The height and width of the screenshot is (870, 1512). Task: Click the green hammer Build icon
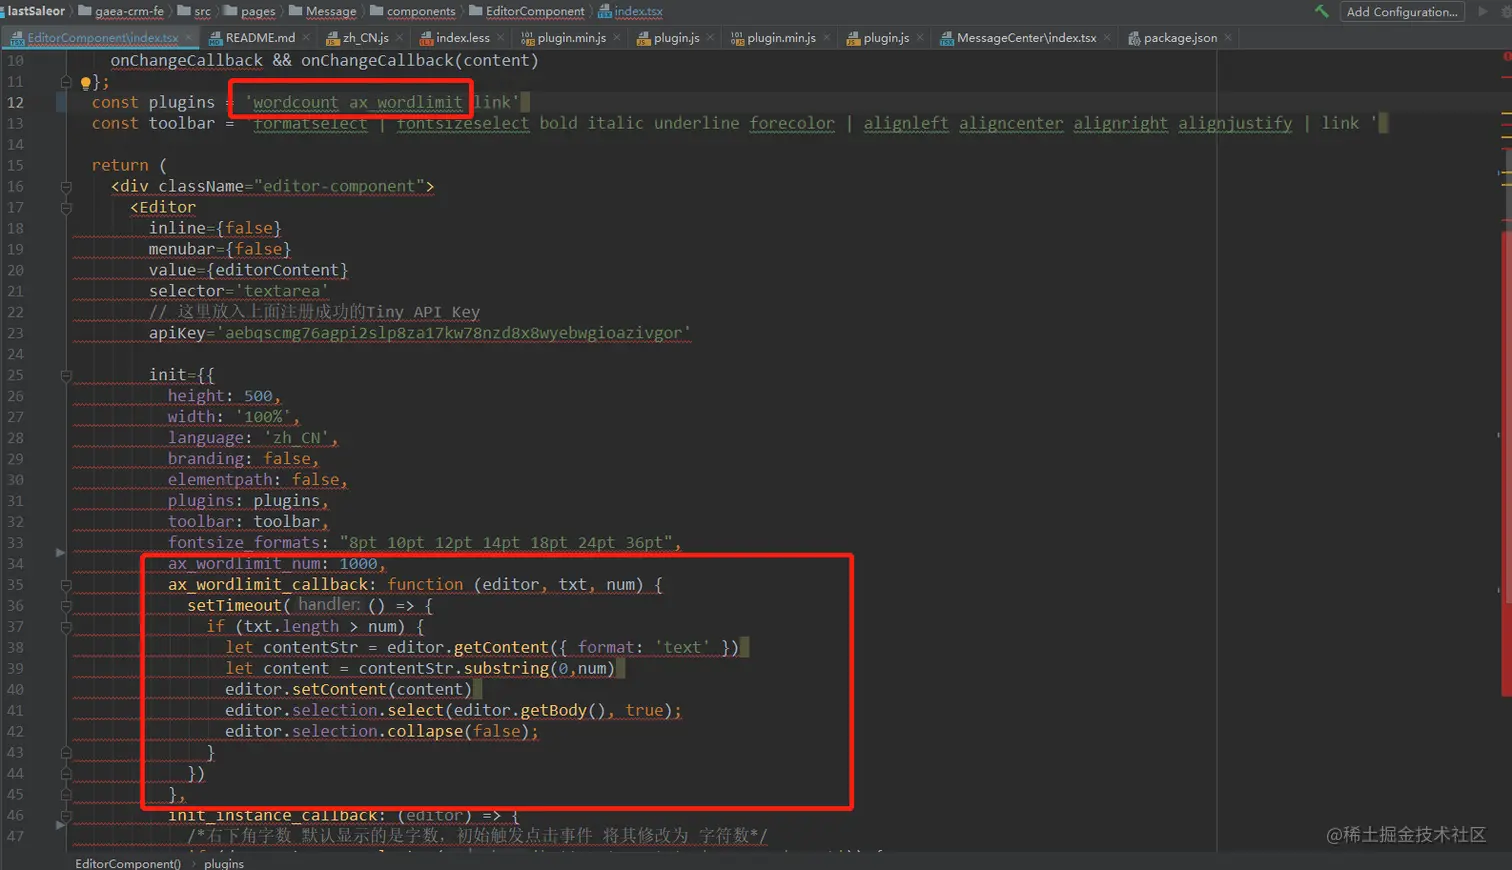coord(1322,11)
